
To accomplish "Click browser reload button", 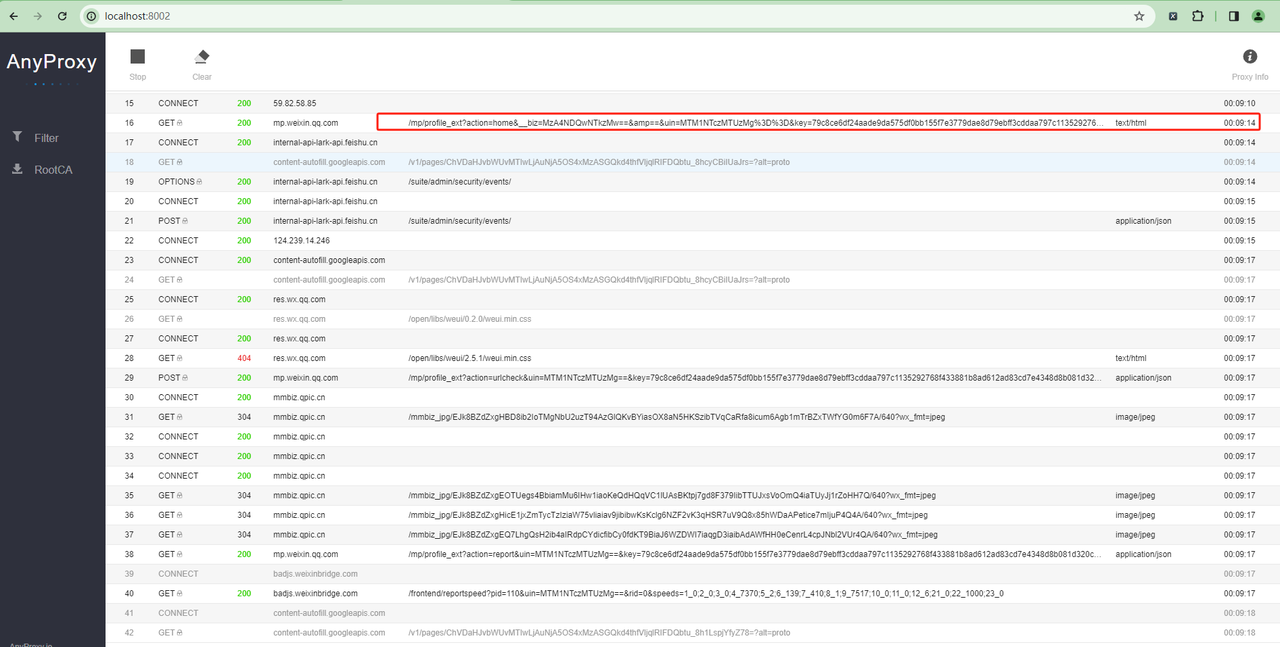I will (x=63, y=16).
